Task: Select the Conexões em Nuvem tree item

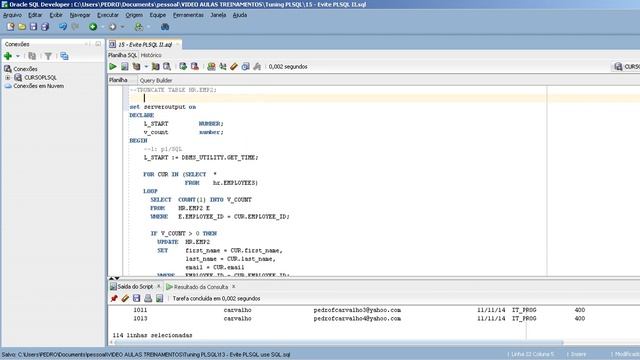Action: tap(38, 86)
